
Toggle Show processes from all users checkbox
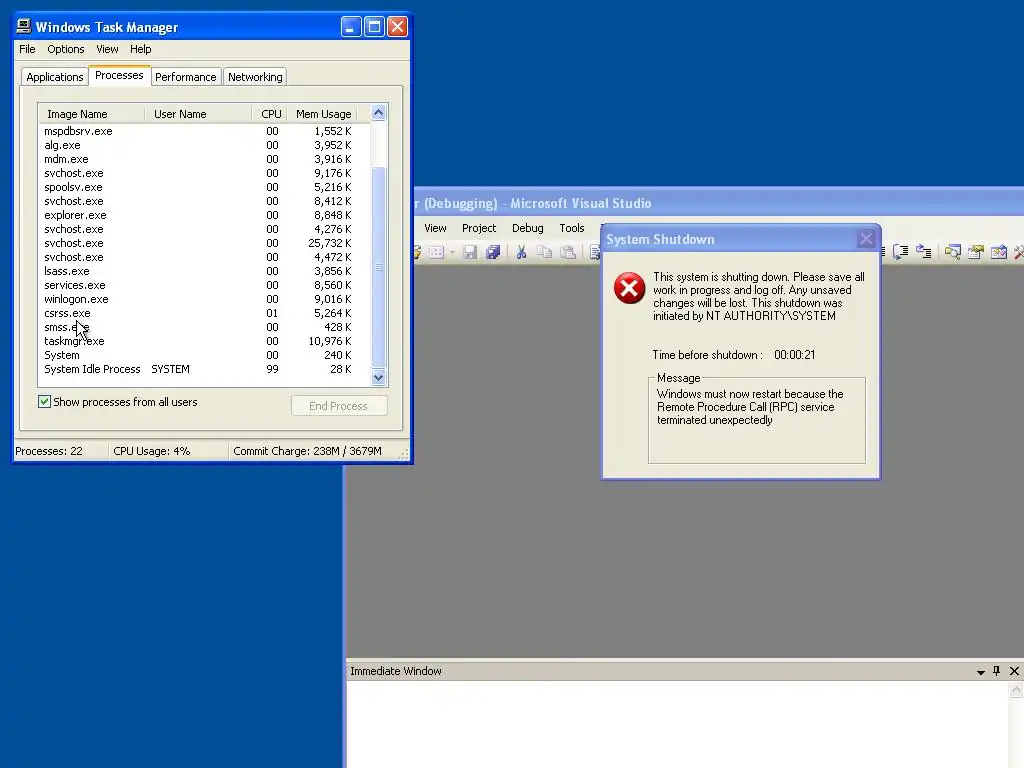44,402
